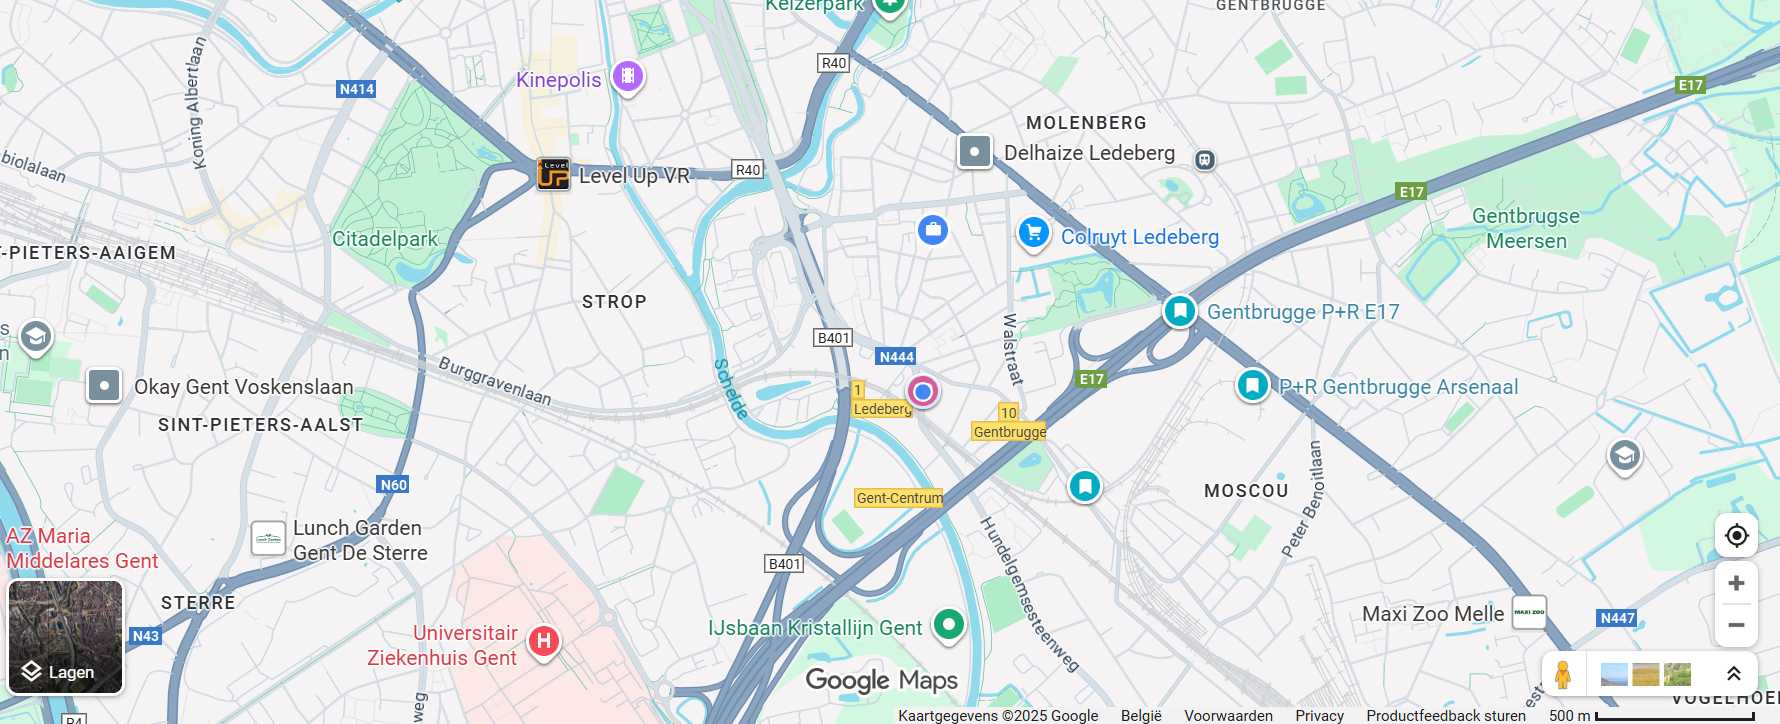Click the Universitair Ziekenhuis Gent hospital icon
The height and width of the screenshot is (724, 1780).
pos(543,641)
